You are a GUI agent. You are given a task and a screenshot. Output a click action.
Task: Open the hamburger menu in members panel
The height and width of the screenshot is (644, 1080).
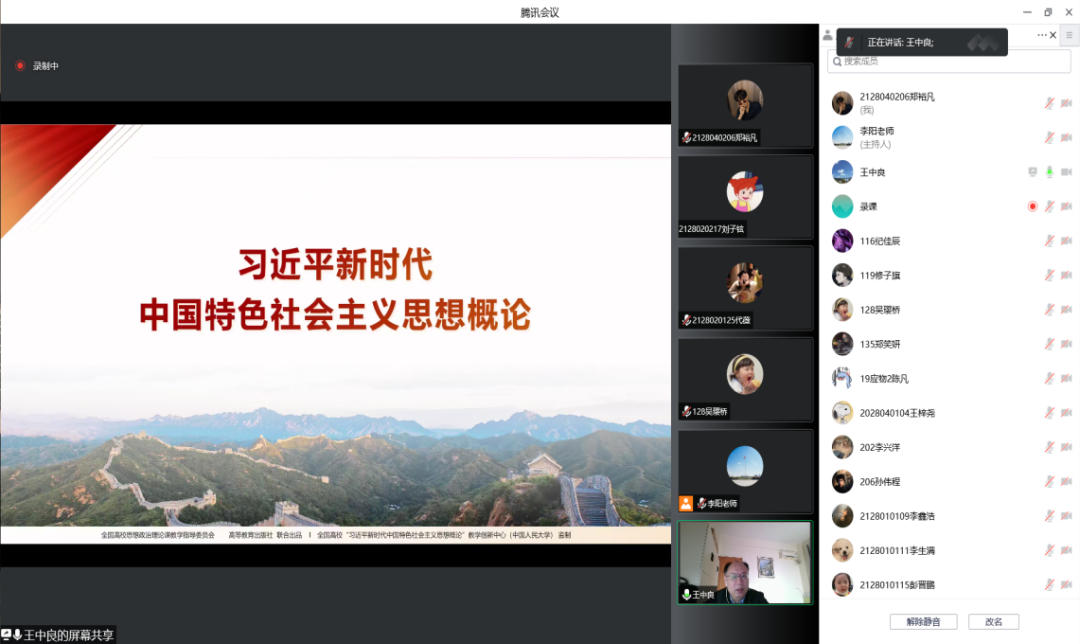pos(1069,35)
